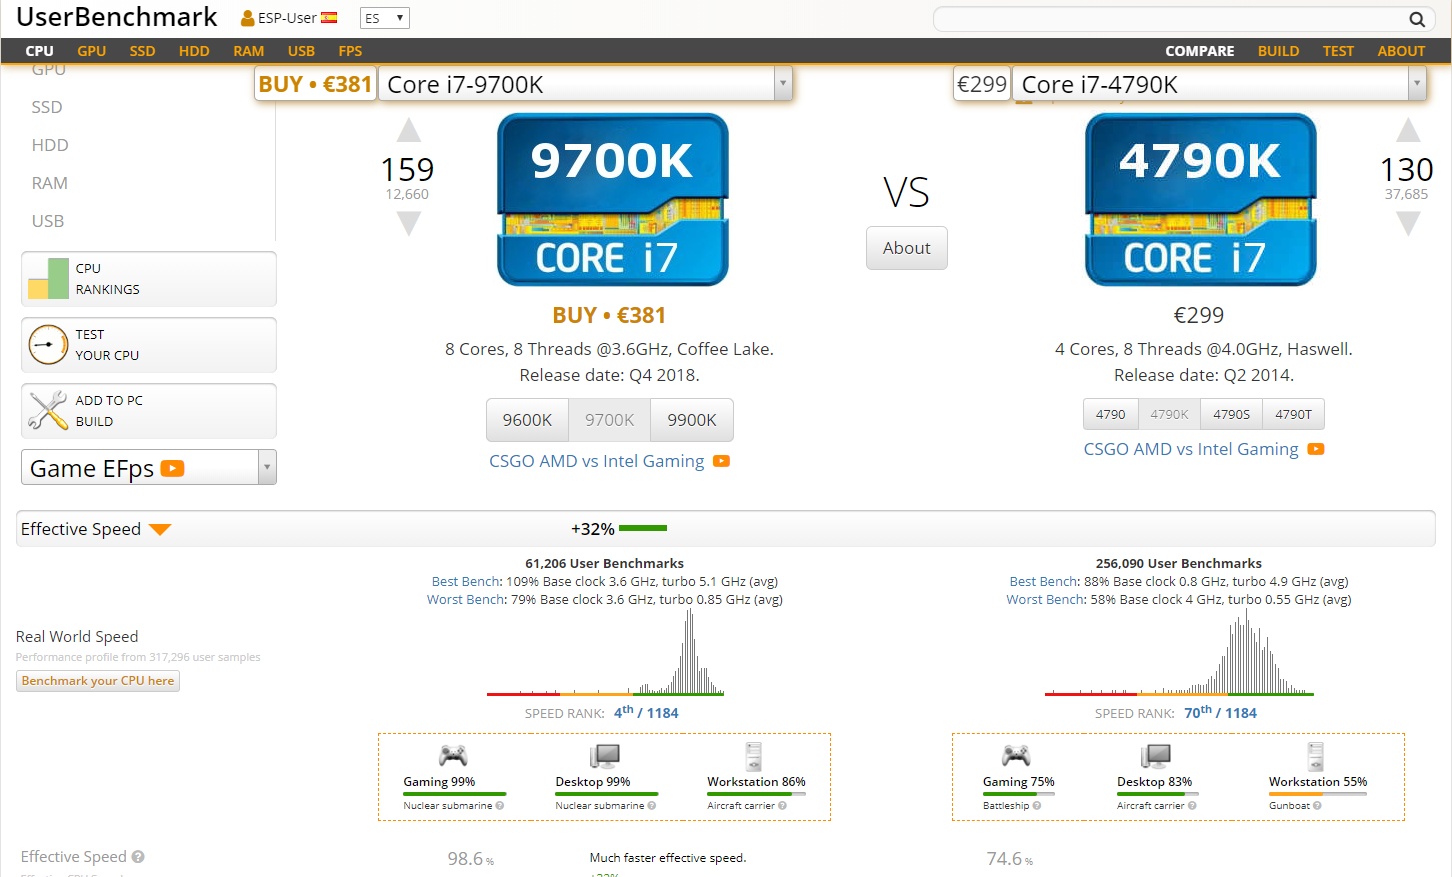Image resolution: width=1452 pixels, height=877 pixels.
Task: Open the UserBenchmark home logo
Action: coord(117,17)
